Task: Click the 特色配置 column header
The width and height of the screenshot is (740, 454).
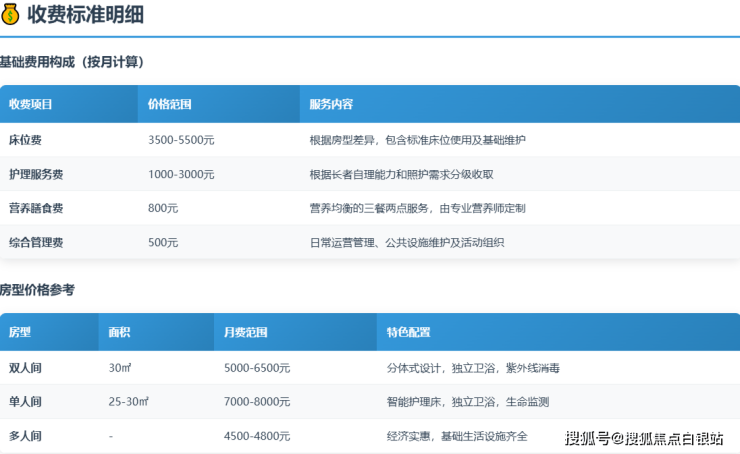Action: [x=408, y=332]
